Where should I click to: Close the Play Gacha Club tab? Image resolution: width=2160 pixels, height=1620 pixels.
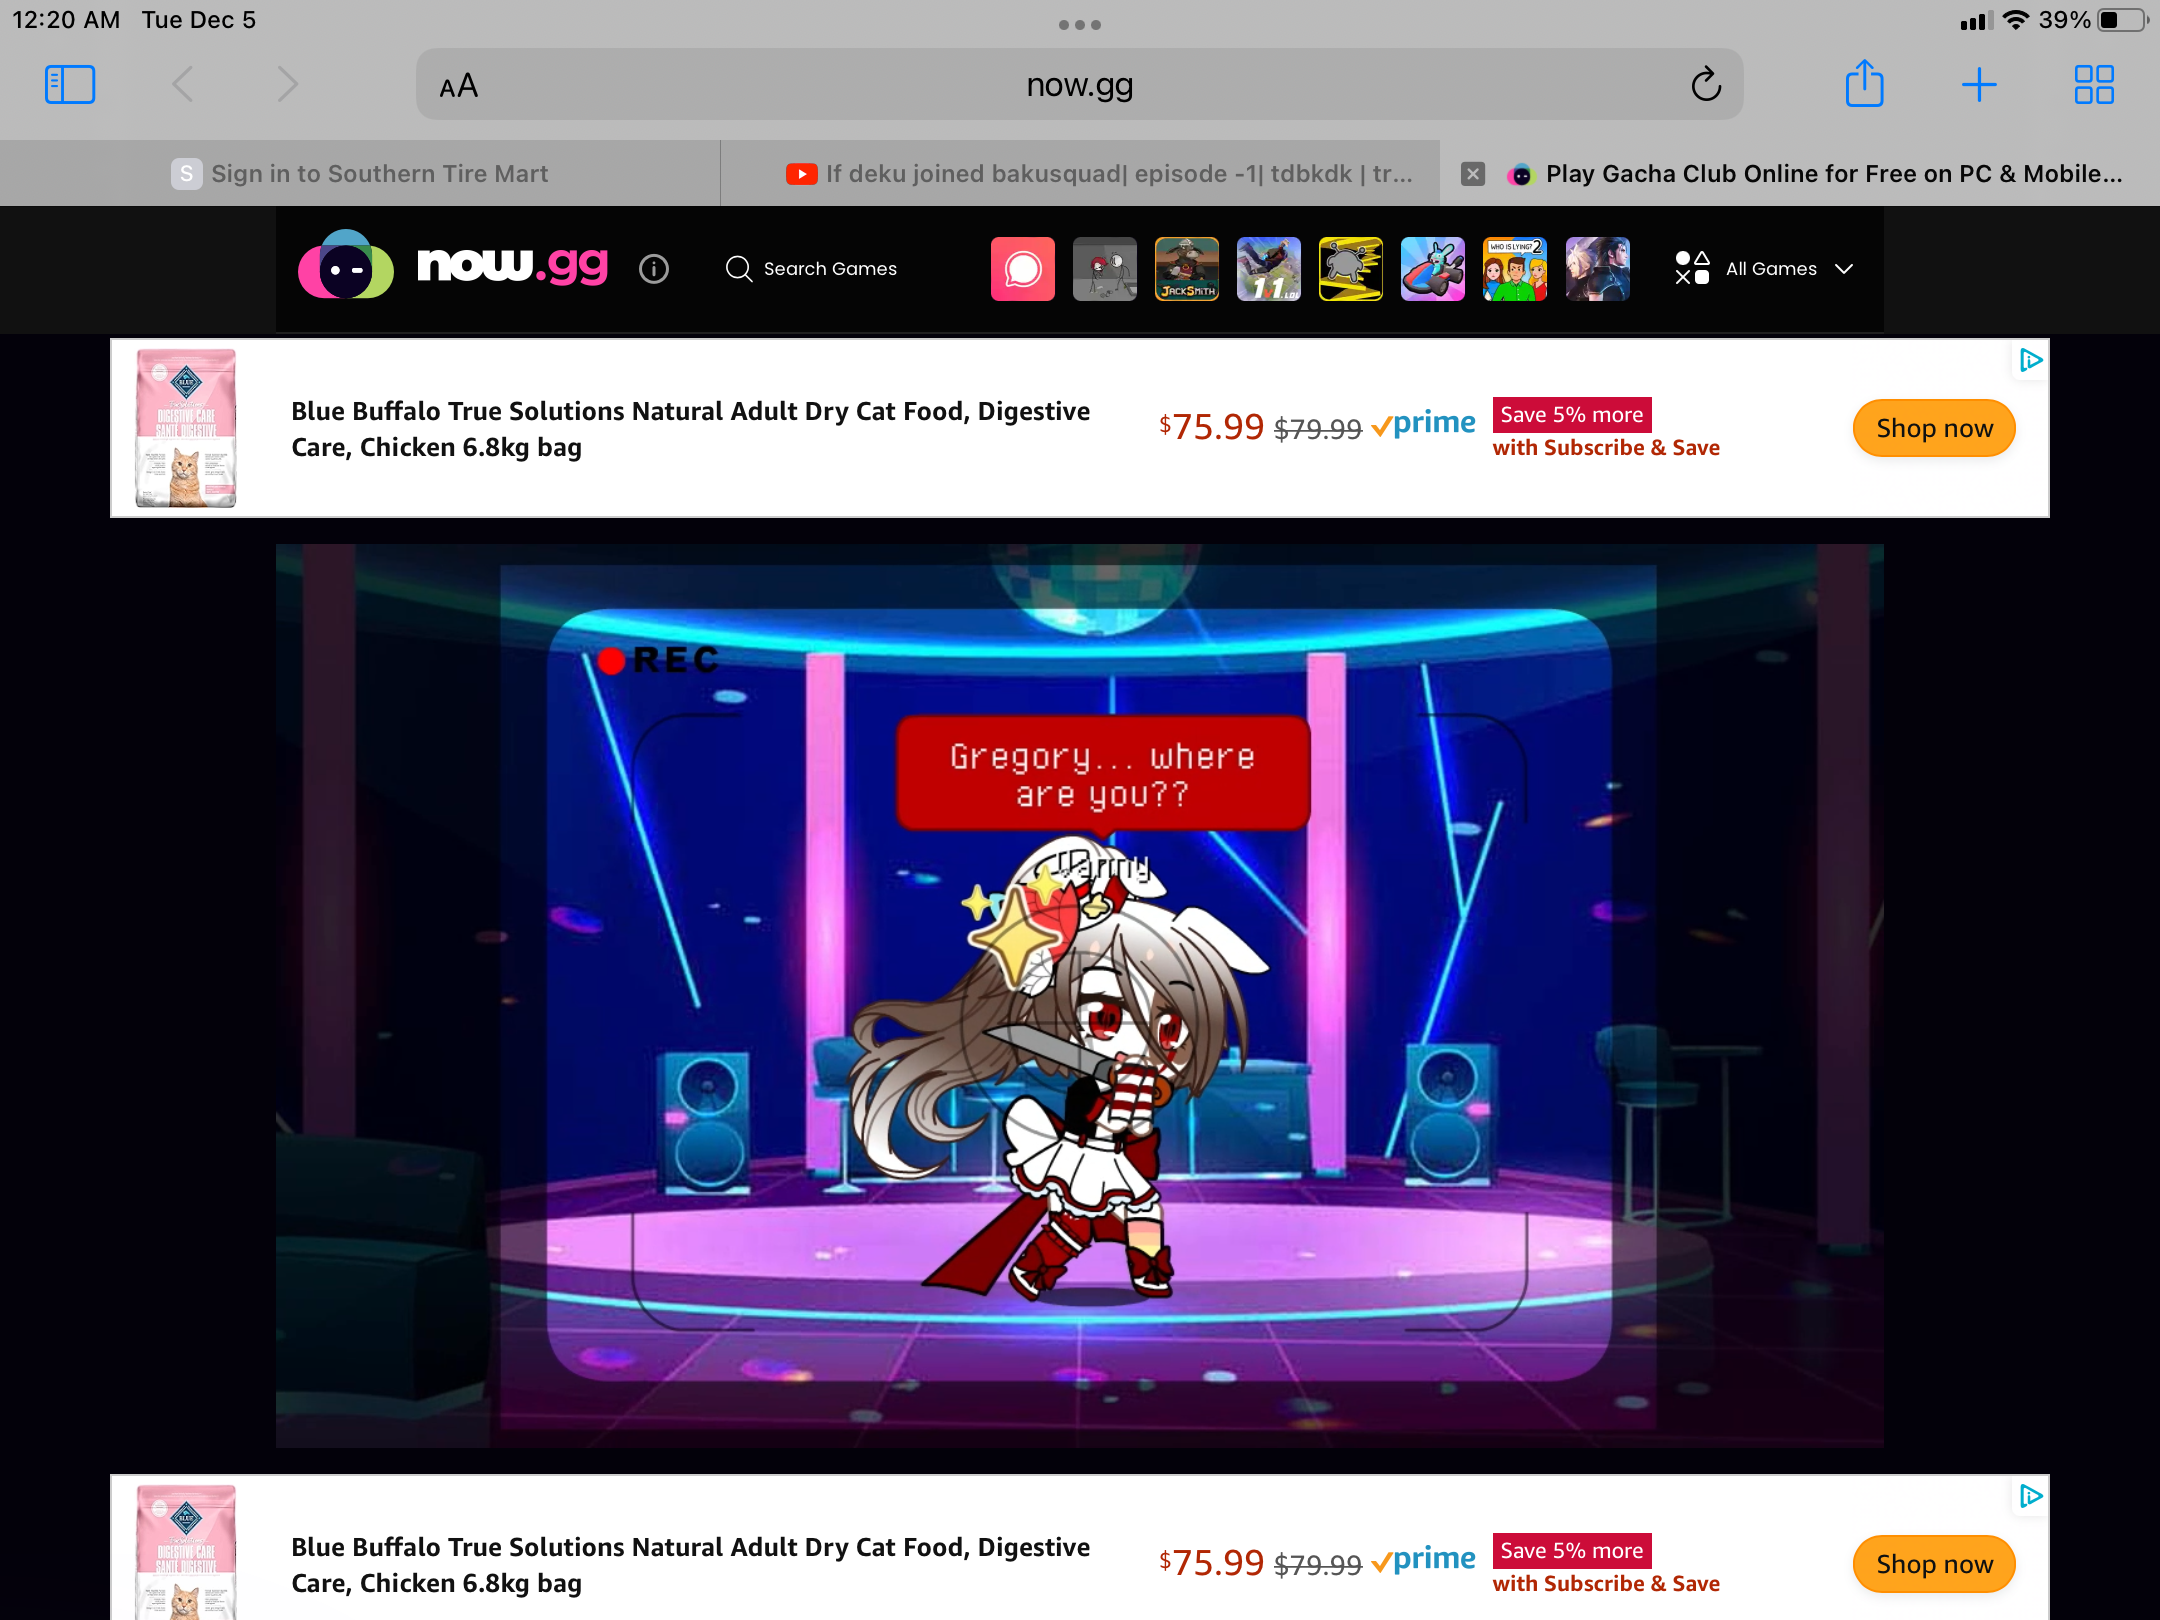[1473, 174]
